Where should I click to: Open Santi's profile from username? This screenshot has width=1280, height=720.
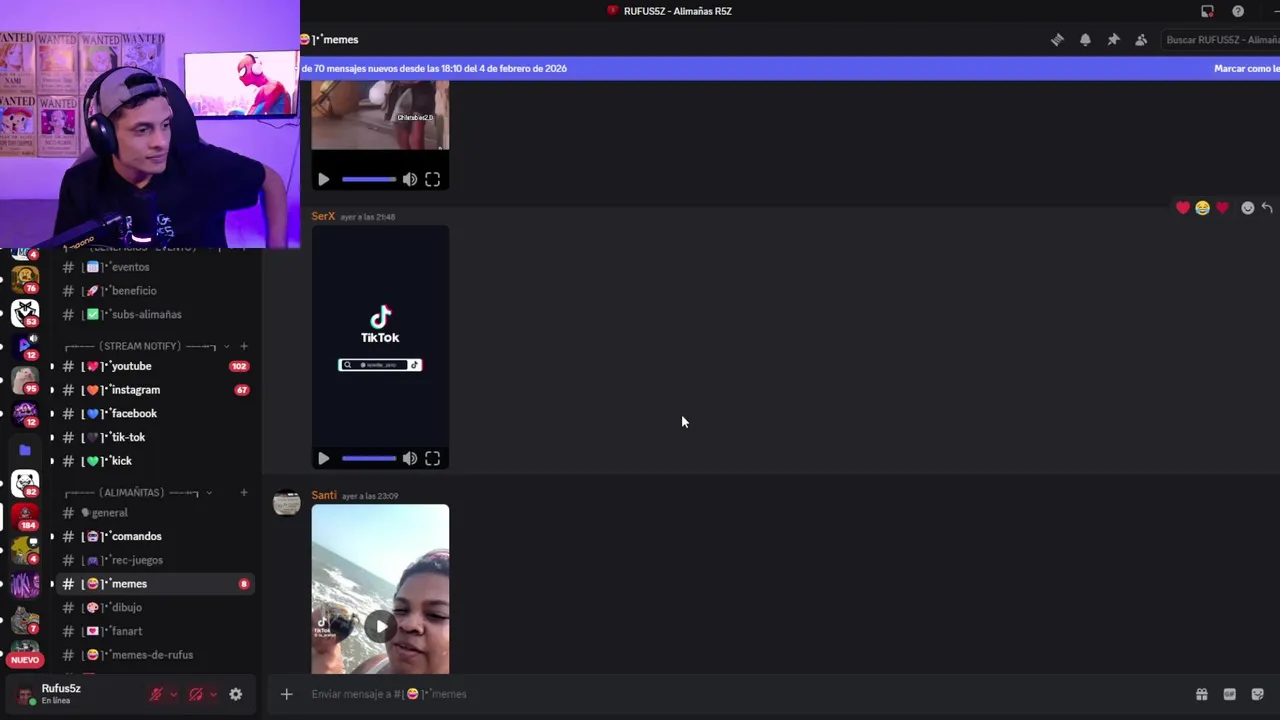[324, 496]
